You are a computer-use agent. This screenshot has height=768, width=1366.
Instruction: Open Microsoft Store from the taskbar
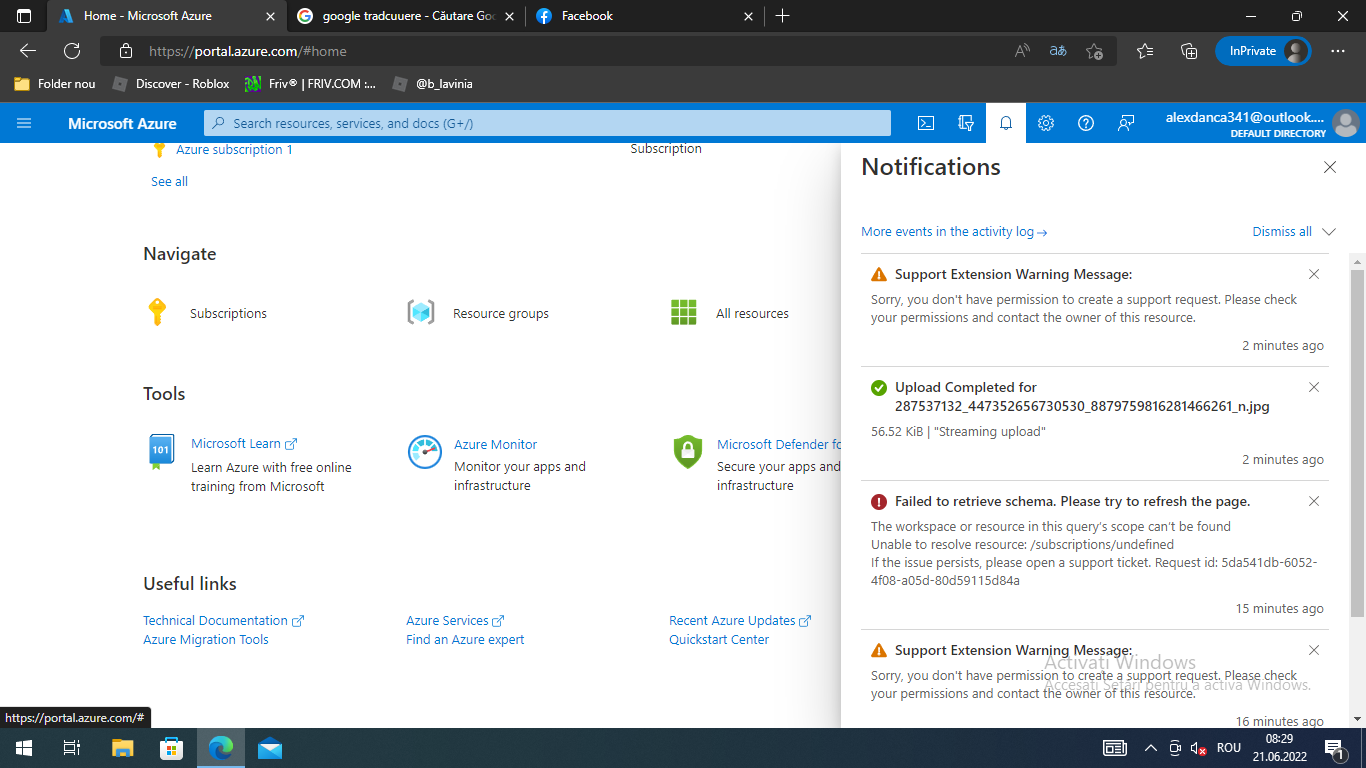click(171, 748)
